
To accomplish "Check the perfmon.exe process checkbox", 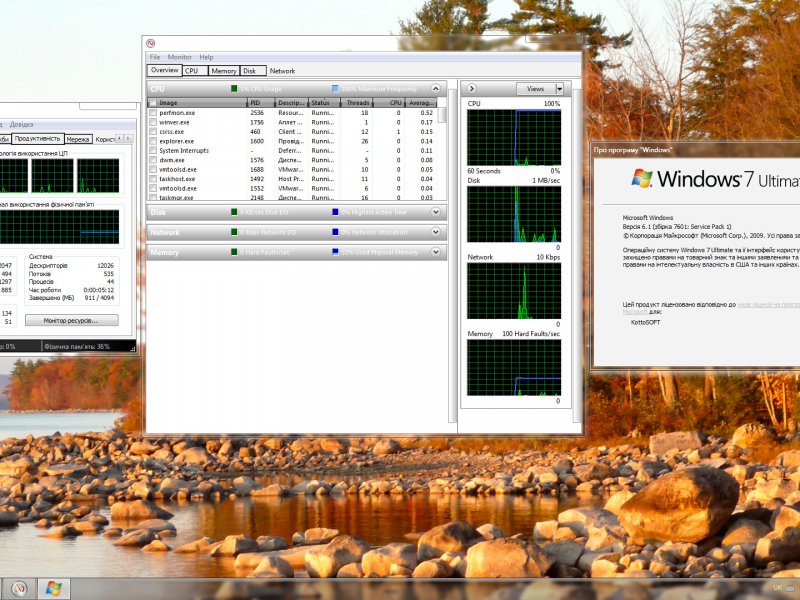I will pos(153,113).
